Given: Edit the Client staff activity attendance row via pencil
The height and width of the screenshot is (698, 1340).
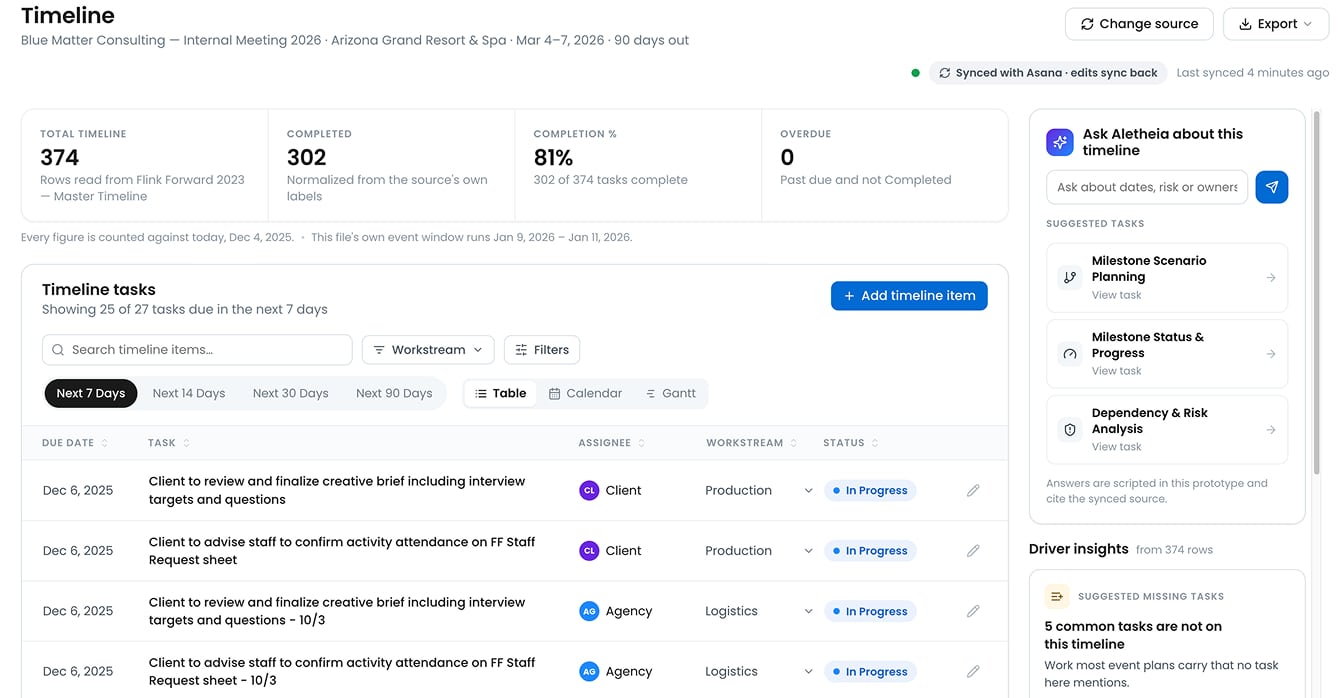Looking at the screenshot, I should 973,551.
